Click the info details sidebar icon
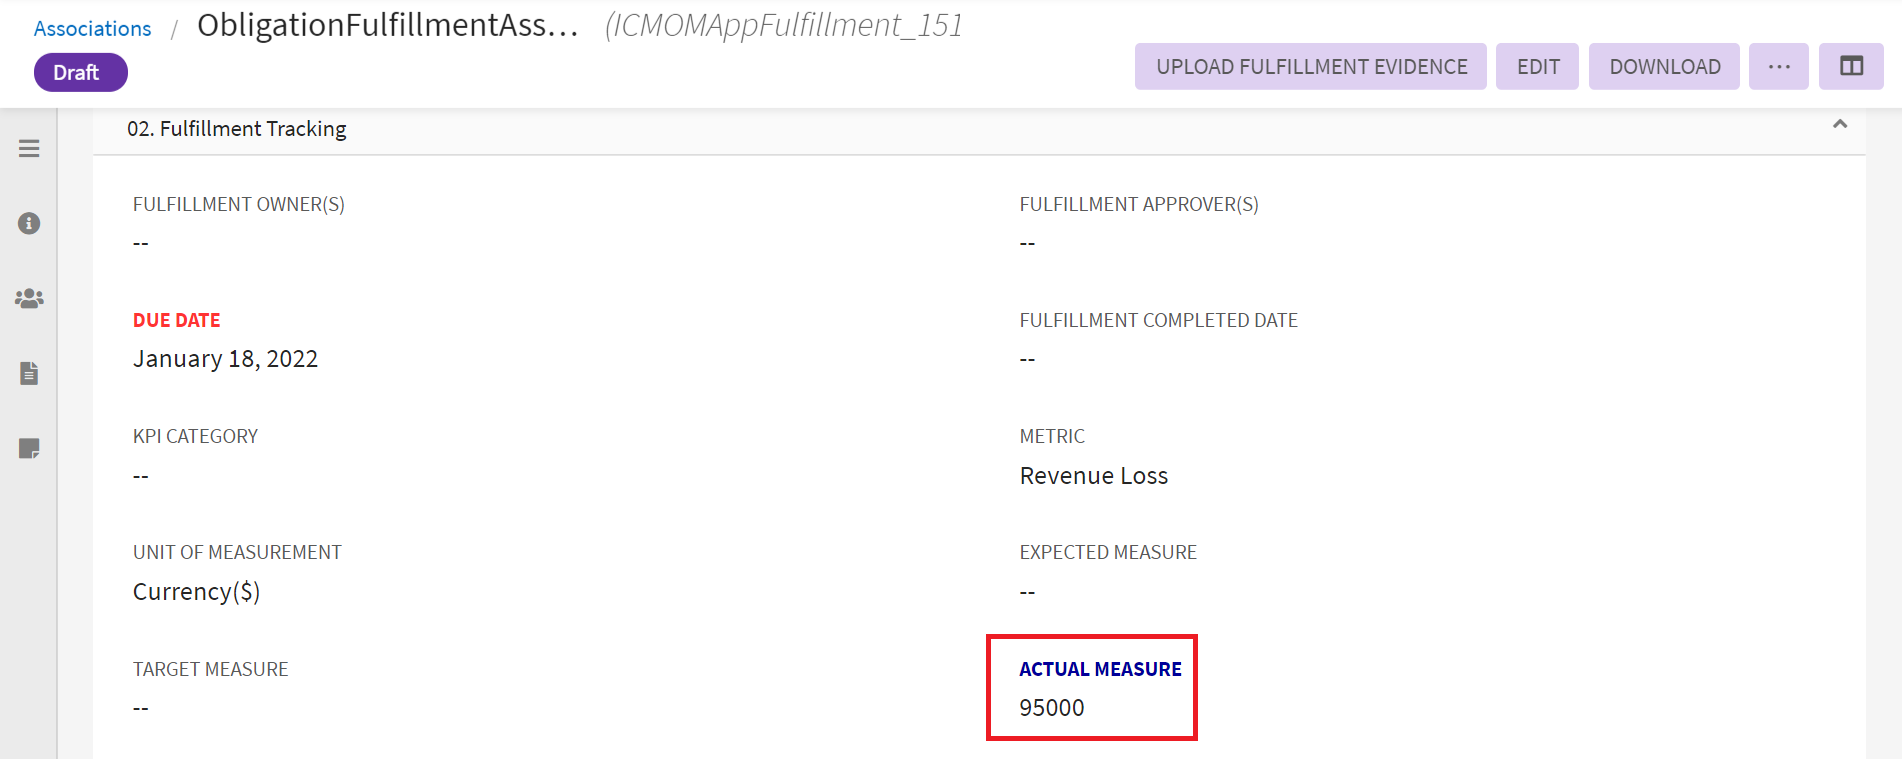Screen dimensions: 1902x759 (29, 223)
